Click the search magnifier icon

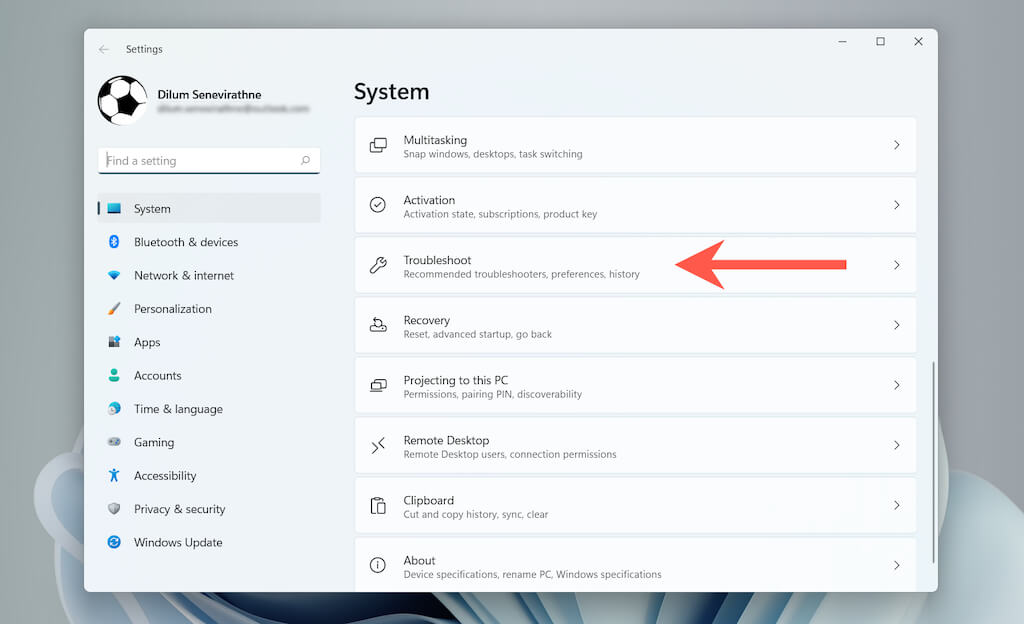tap(305, 160)
